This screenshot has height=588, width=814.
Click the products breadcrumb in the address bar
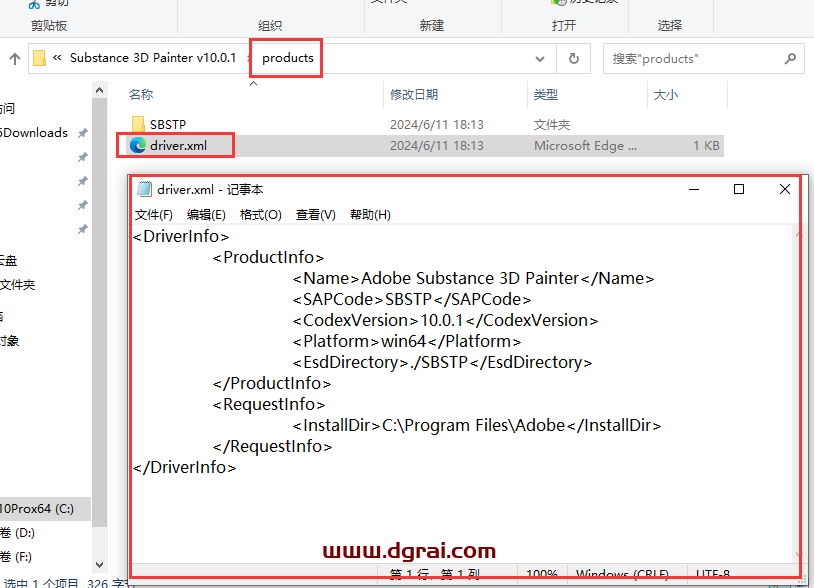click(x=288, y=58)
